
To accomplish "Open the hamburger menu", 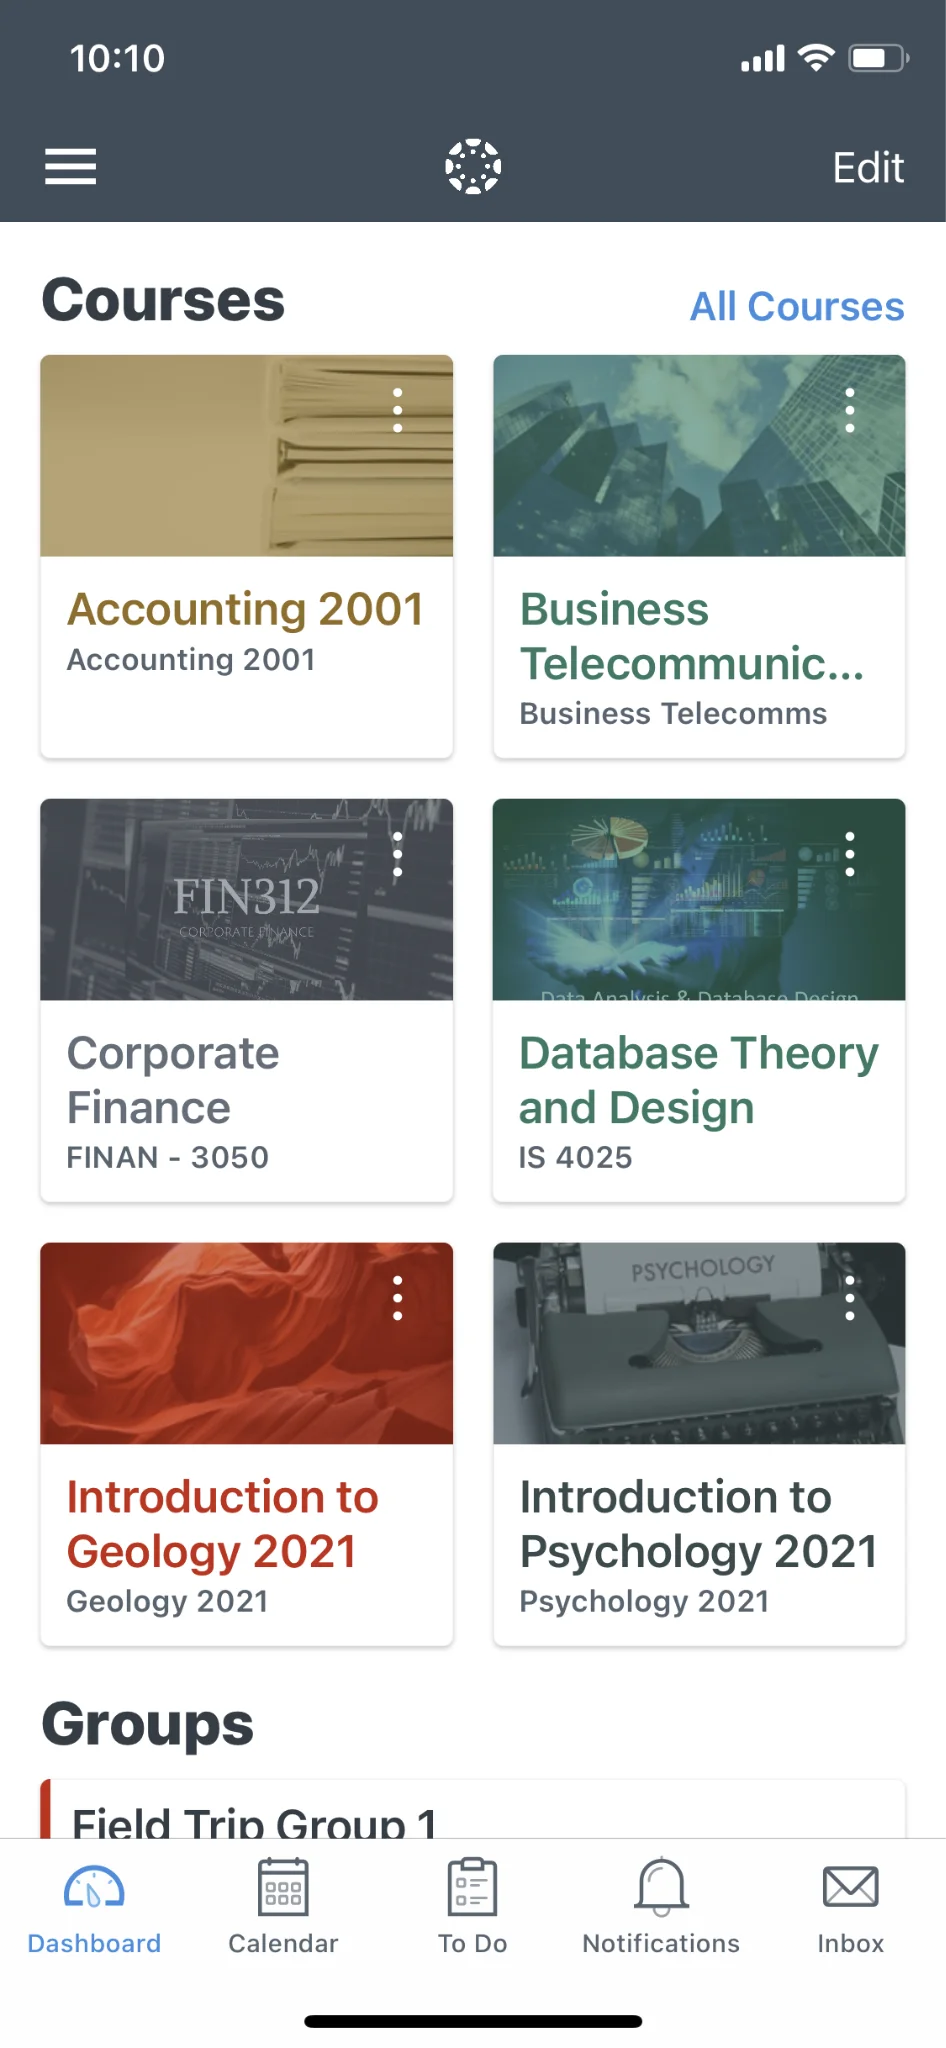I will click(x=70, y=166).
